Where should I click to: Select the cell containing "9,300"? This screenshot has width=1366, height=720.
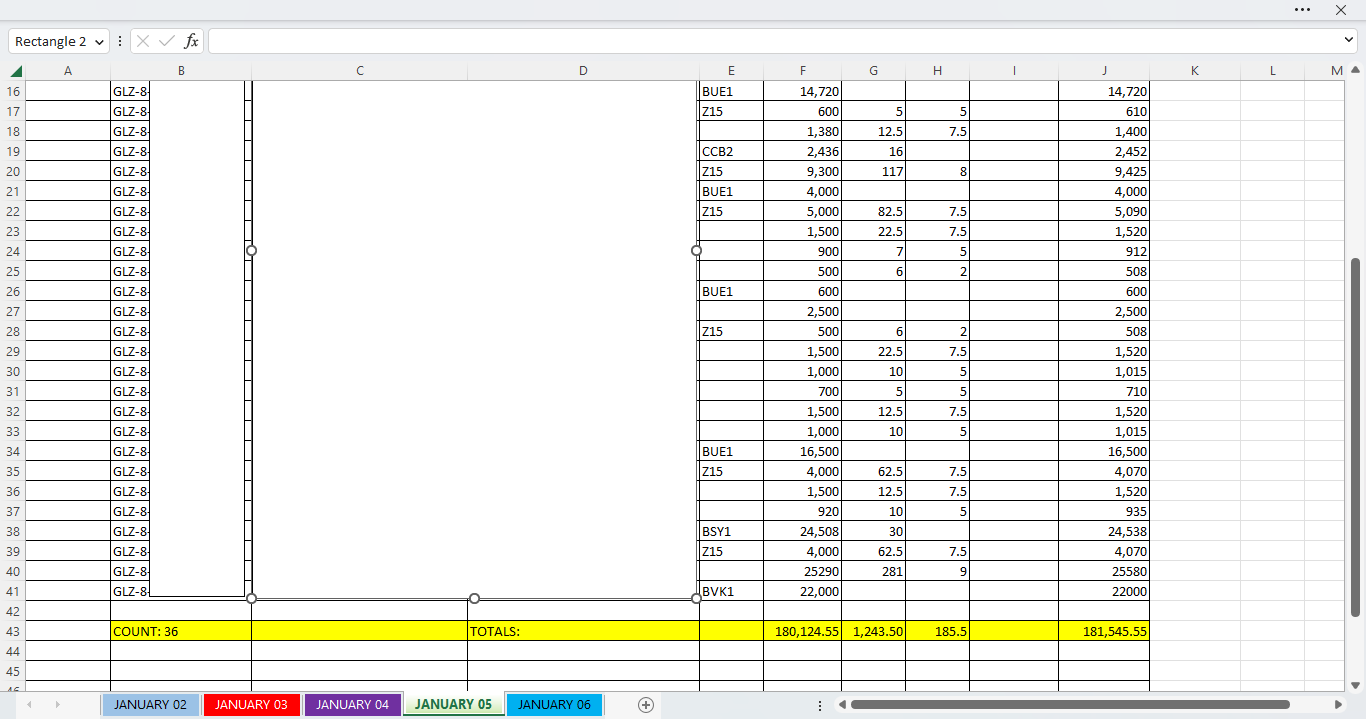802,171
